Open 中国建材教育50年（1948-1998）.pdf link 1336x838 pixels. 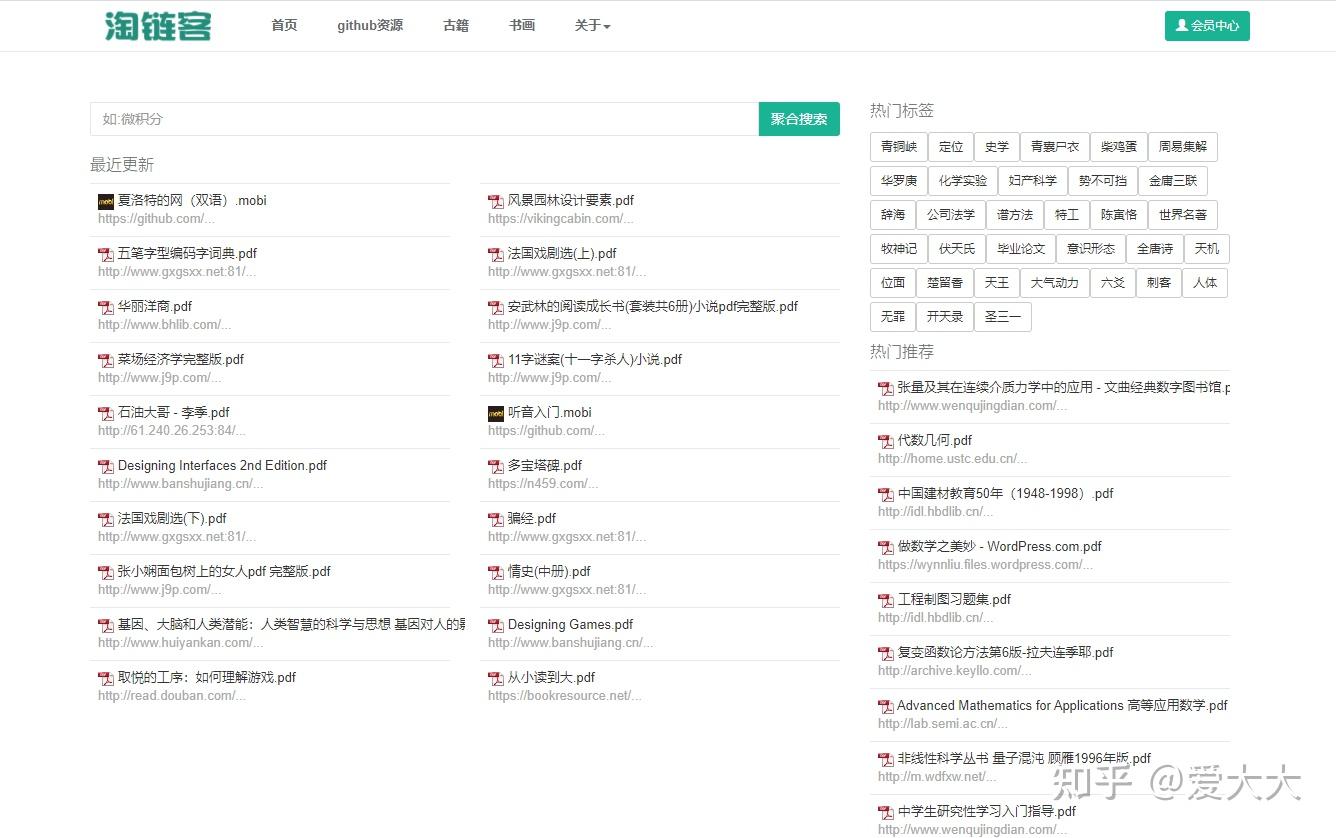pos(1006,494)
